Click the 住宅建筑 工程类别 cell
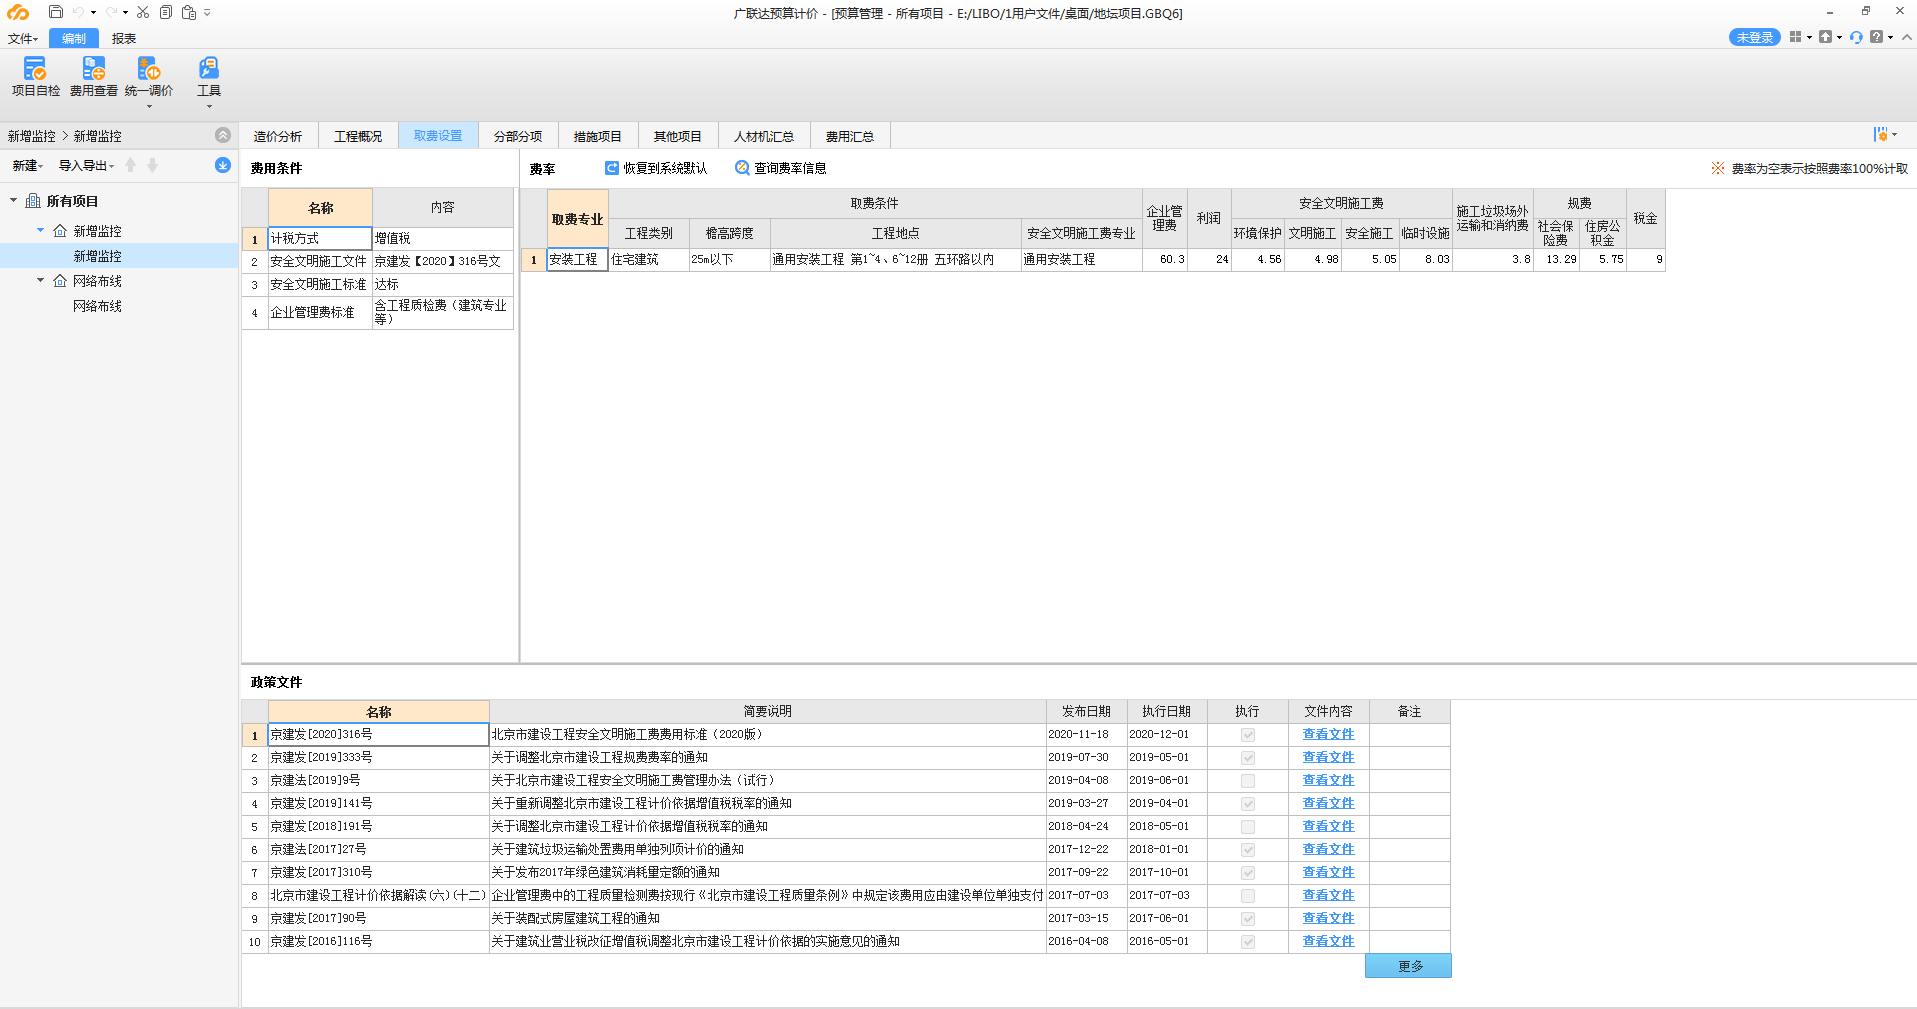 (649, 259)
